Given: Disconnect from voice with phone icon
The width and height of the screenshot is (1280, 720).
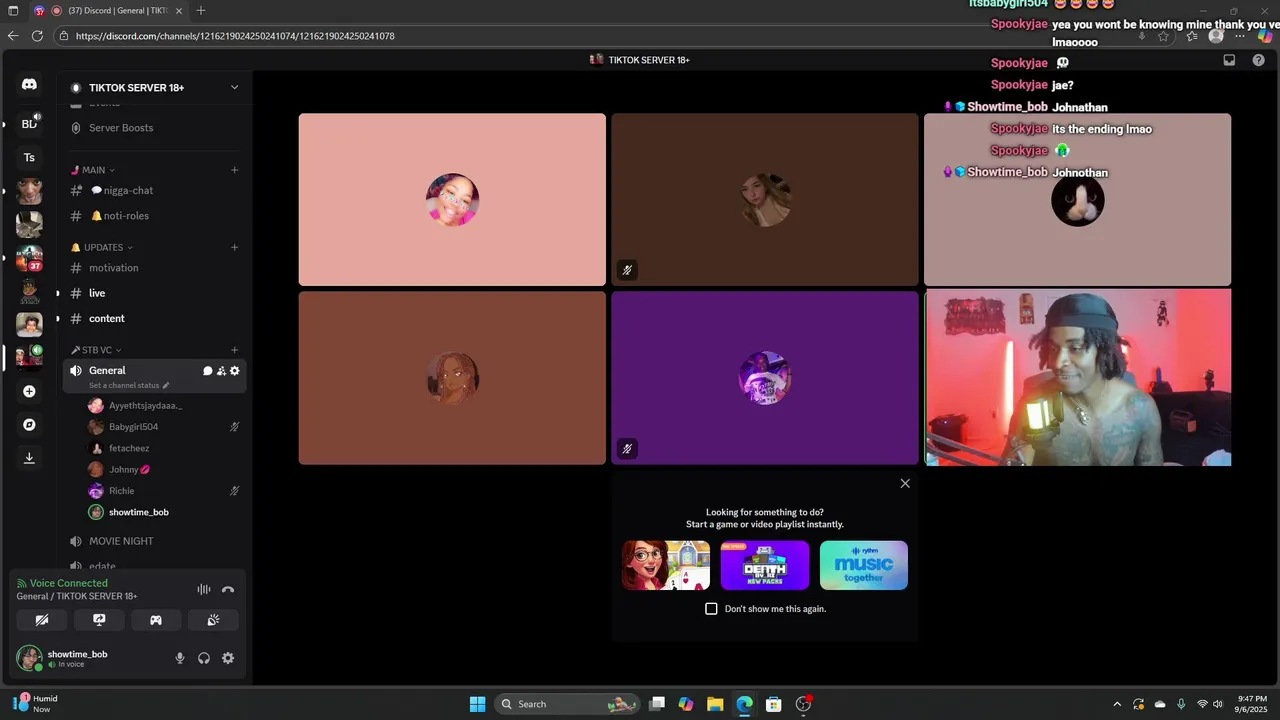Looking at the screenshot, I should [228, 590].
